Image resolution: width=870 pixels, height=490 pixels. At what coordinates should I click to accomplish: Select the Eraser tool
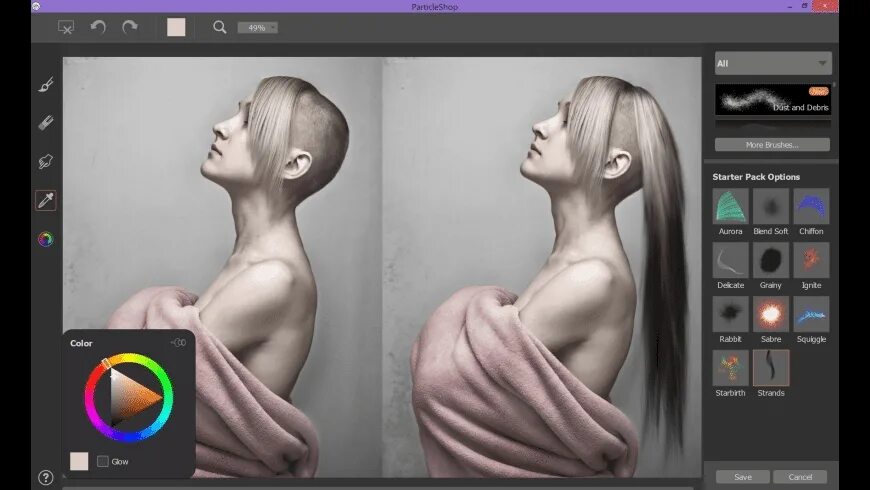[46, 123]
